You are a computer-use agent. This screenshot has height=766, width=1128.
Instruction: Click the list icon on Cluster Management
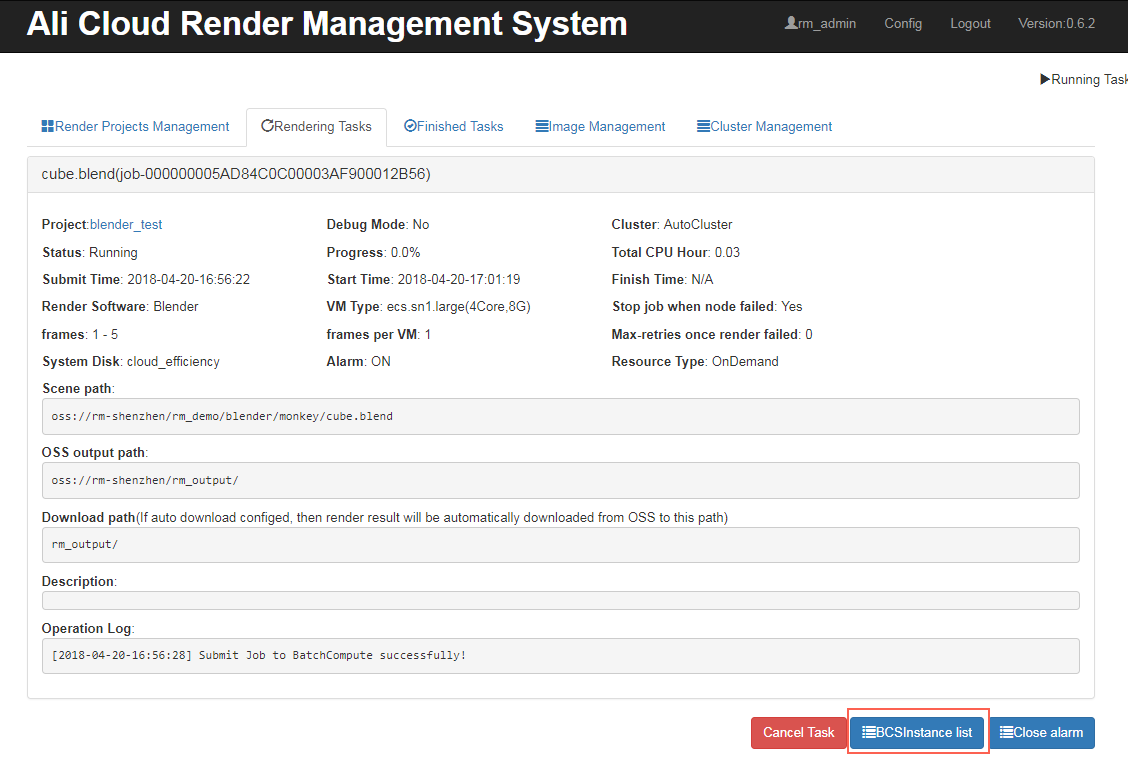(x=703, y=126)
